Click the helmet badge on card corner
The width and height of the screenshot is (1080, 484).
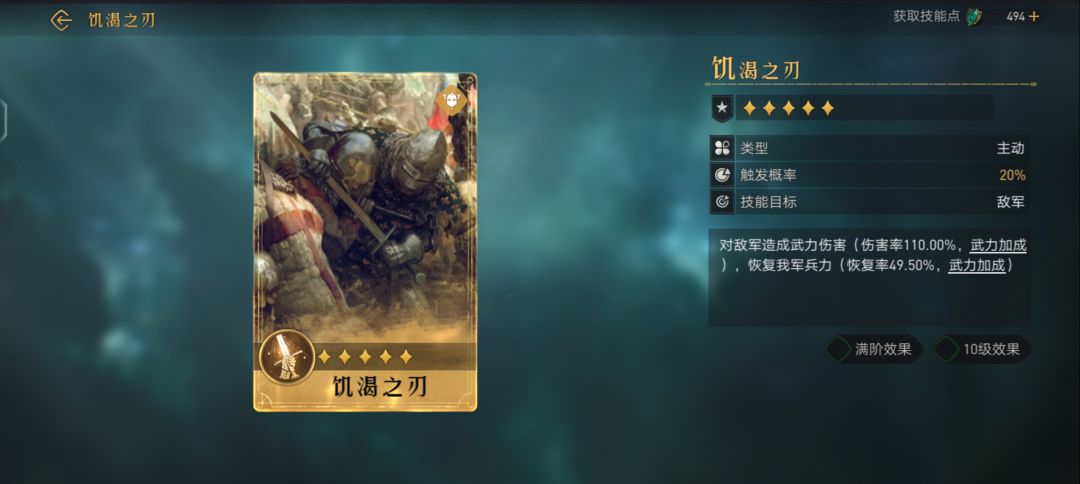click(x=451, y=100)
